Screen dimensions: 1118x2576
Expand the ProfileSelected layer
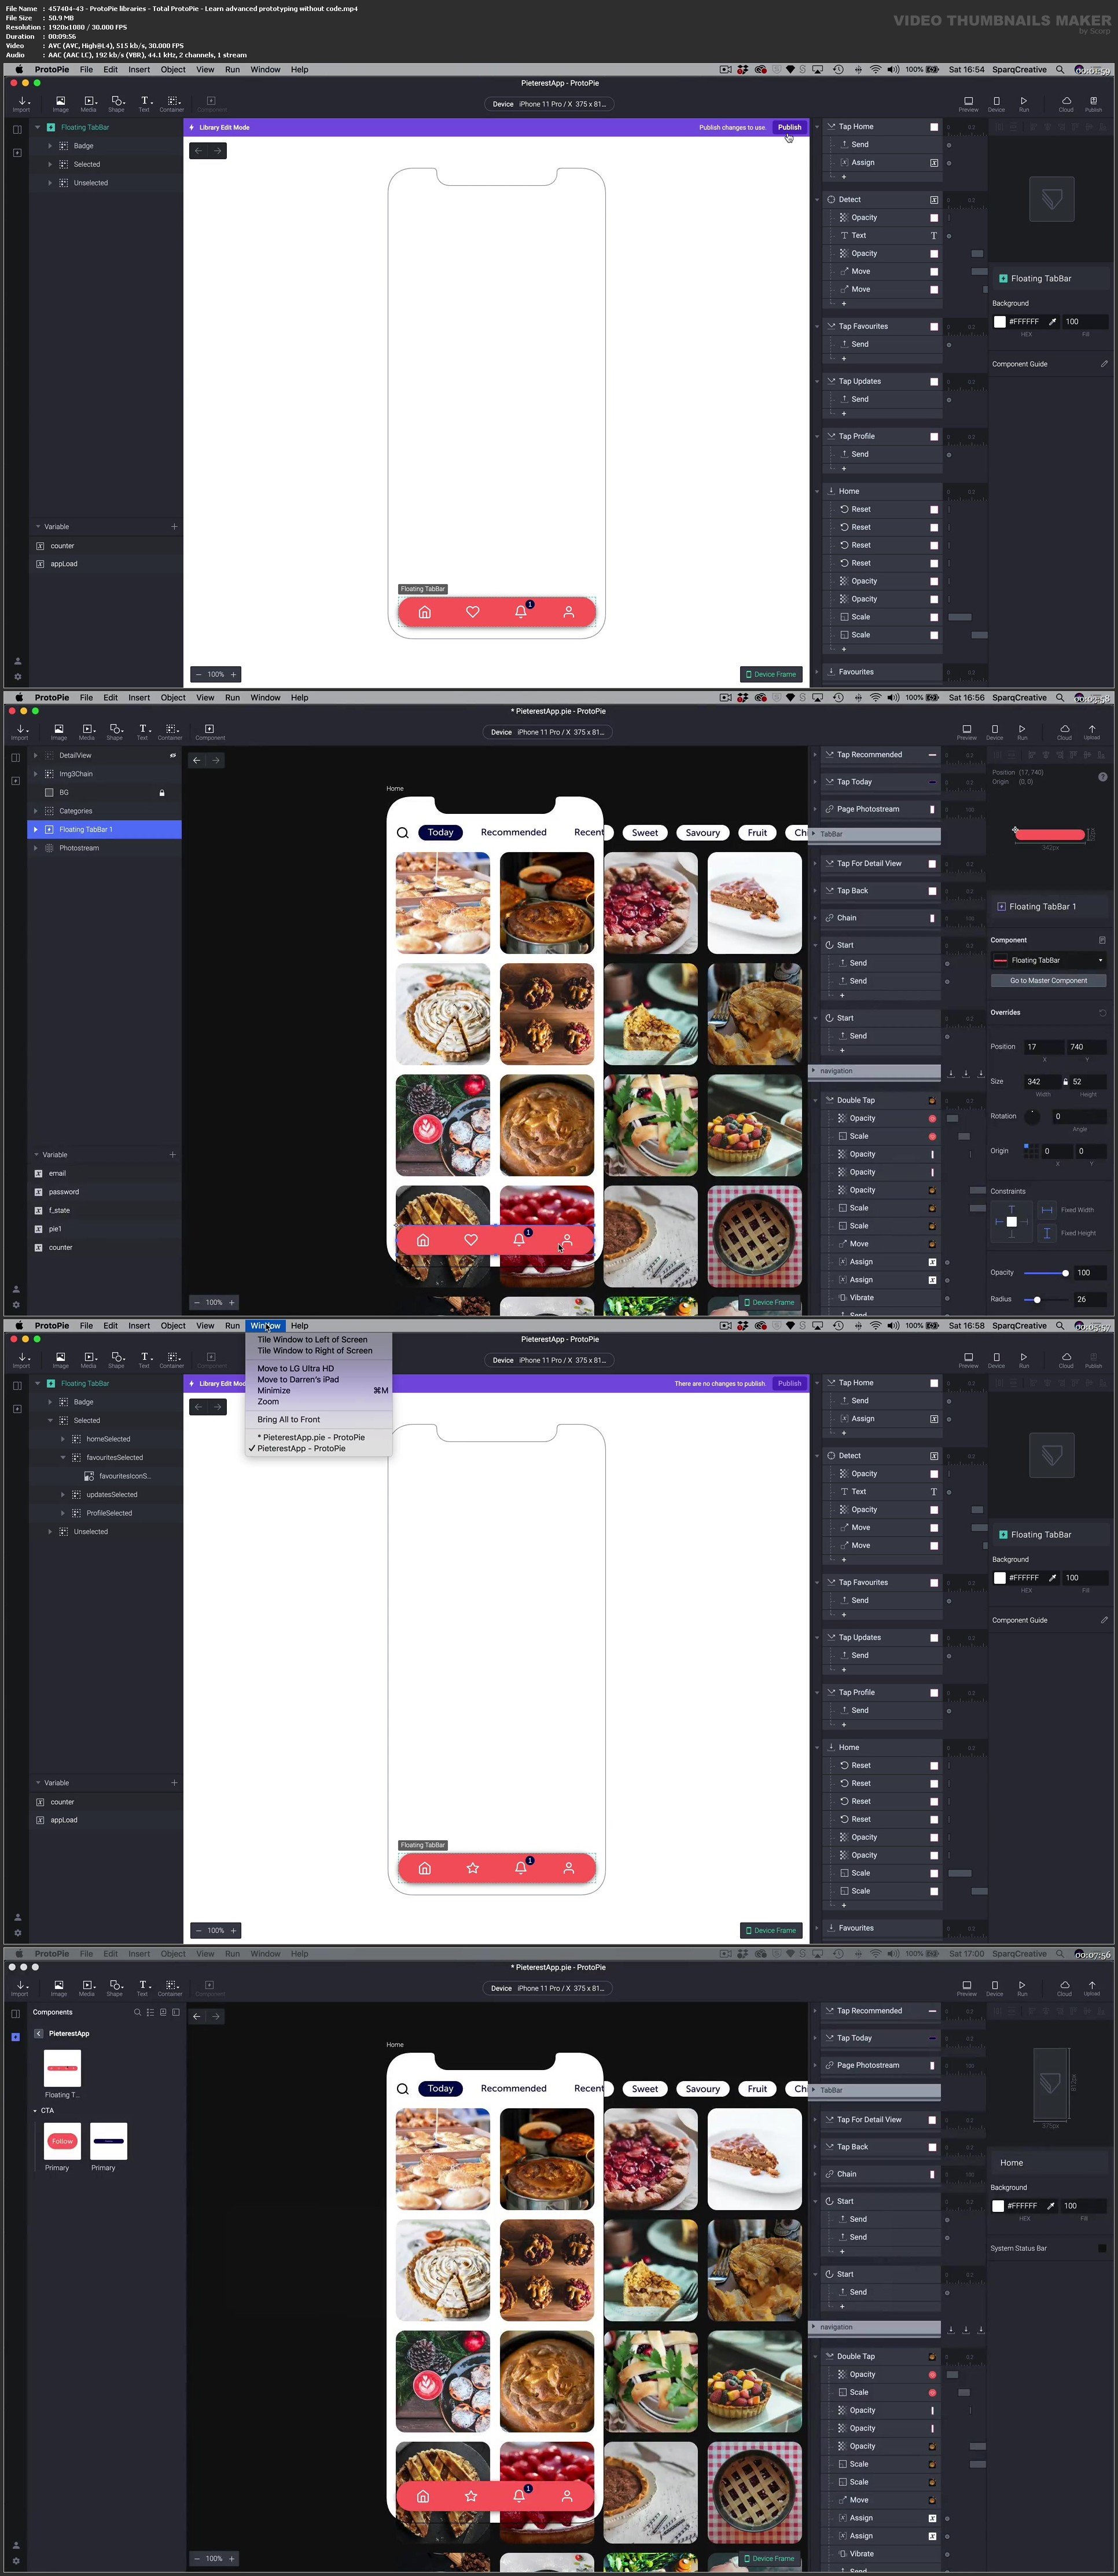[x=63, y=1513]
